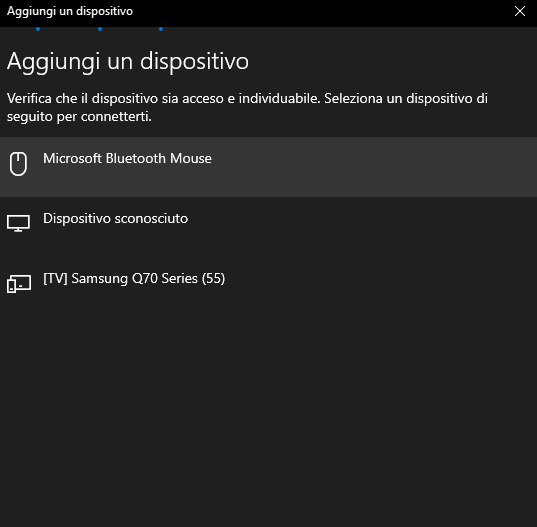
Task: Click the [TV] tag of the Samsung entry
Action: (55, 278)
